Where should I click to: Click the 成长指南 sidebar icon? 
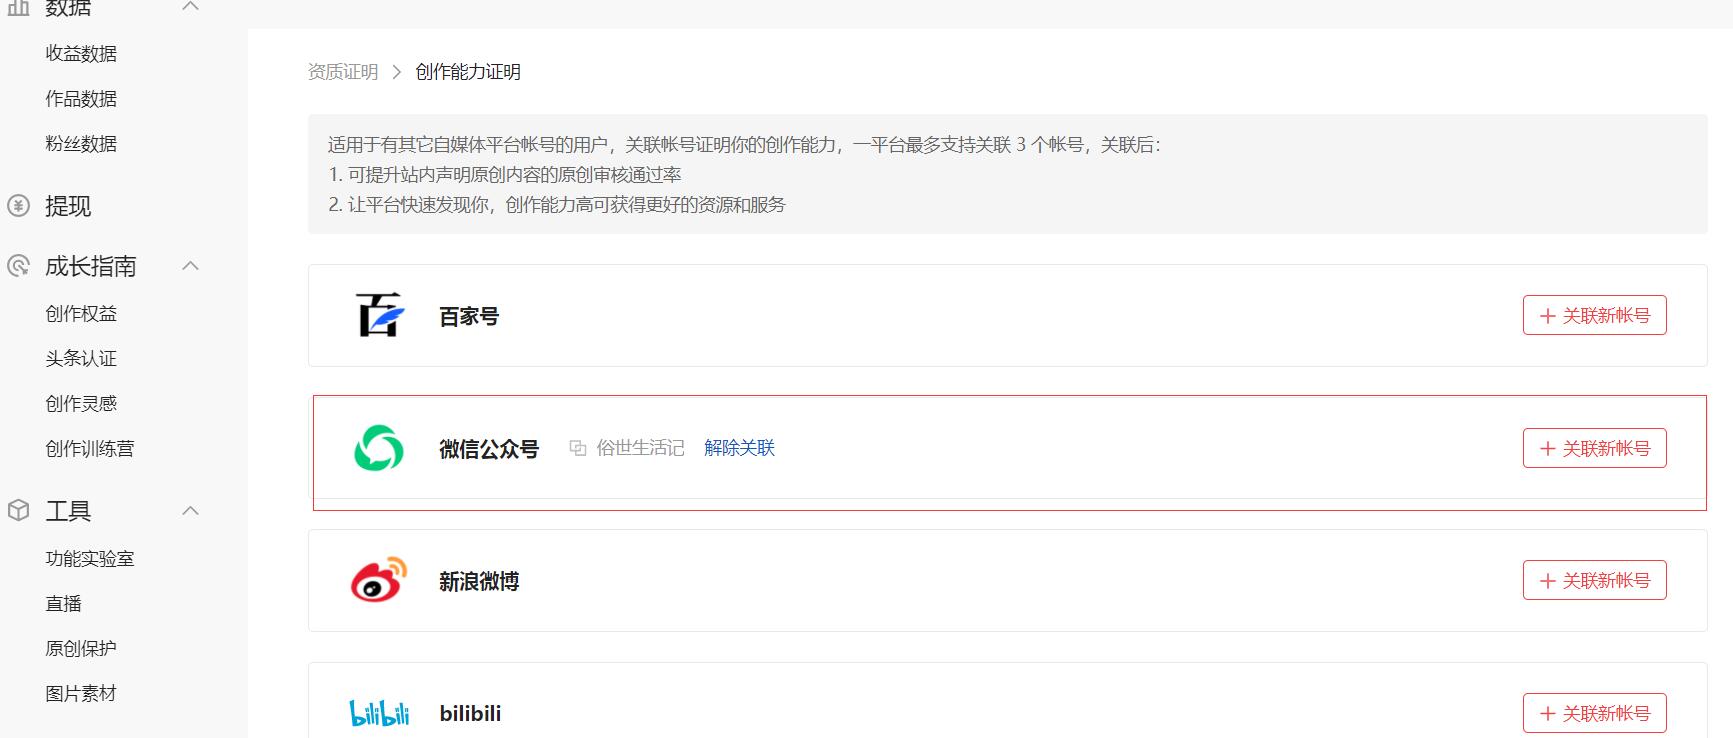[x=18, y=266]
